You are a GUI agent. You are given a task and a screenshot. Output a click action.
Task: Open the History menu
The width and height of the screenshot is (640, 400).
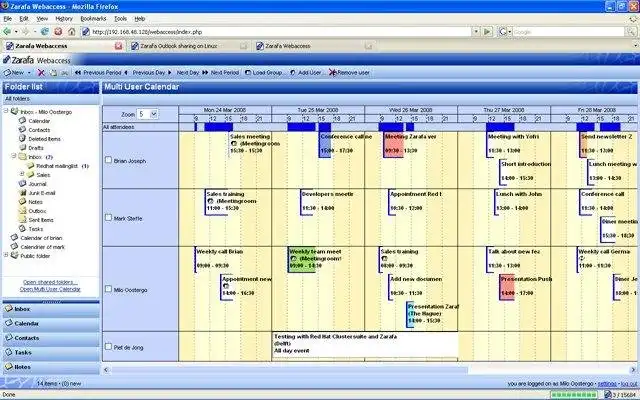pyautogui.click(x=64, y=19)
